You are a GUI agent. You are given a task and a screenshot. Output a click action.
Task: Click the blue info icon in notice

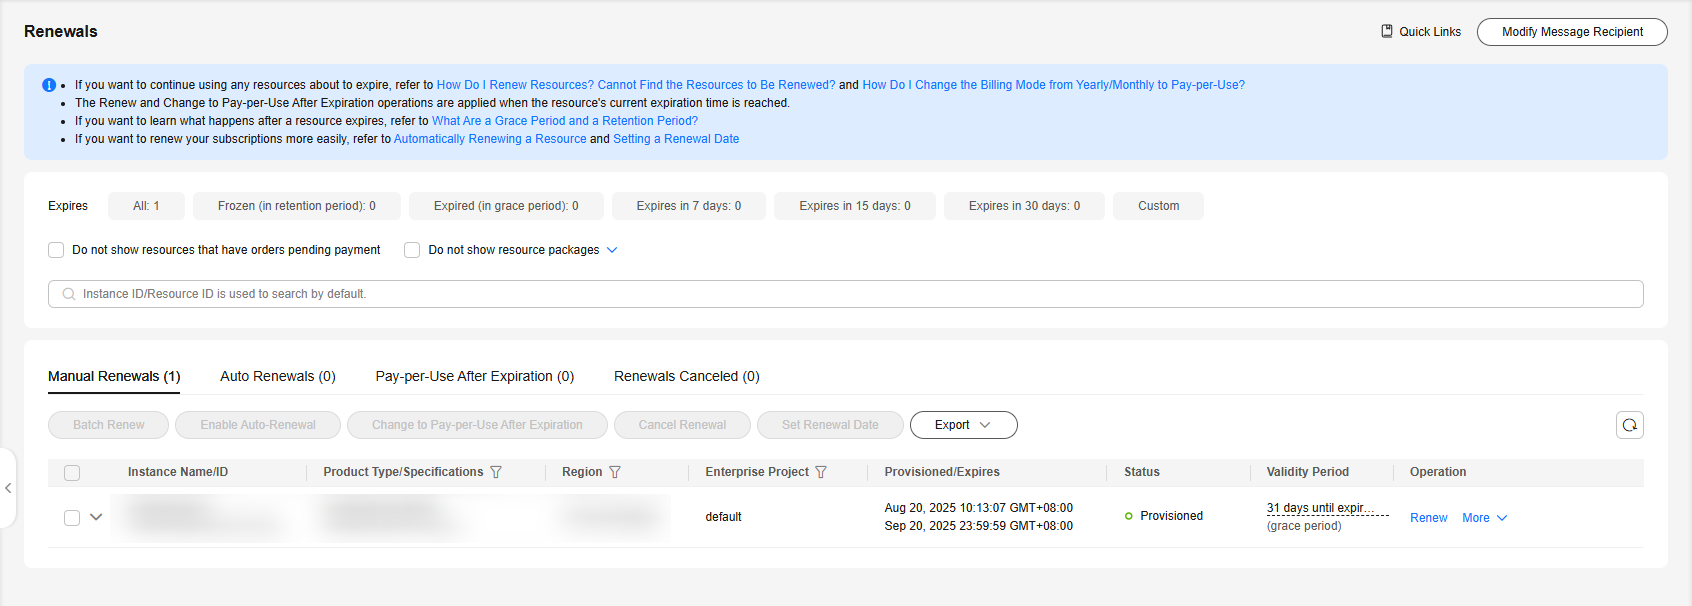coord(49,85)
